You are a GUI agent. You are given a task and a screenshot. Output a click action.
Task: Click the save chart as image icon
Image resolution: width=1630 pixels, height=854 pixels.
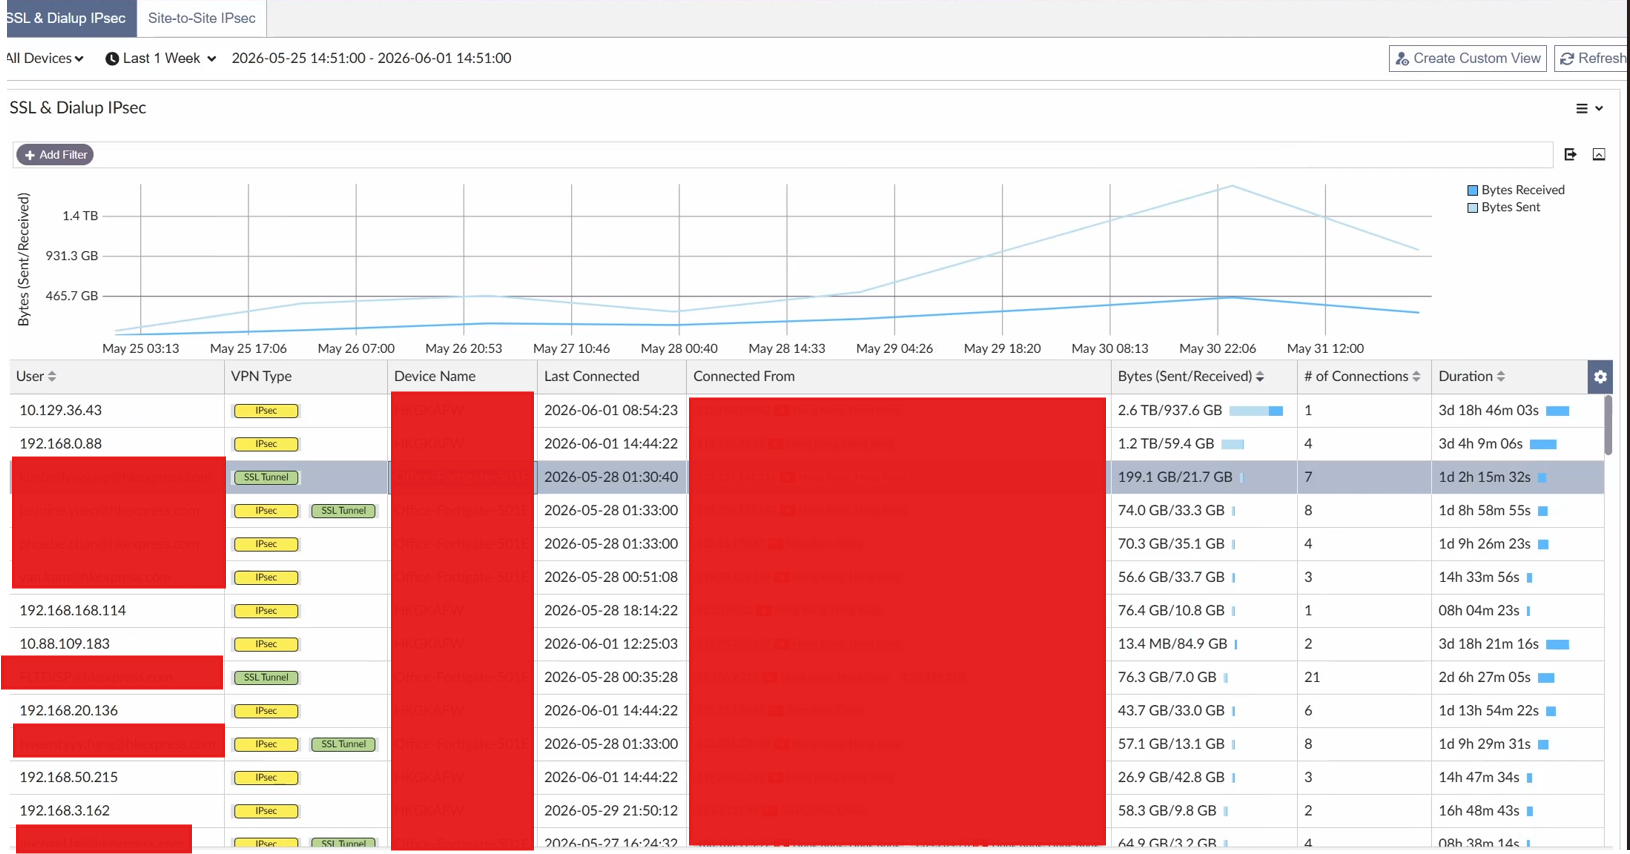click(1599, 154)
